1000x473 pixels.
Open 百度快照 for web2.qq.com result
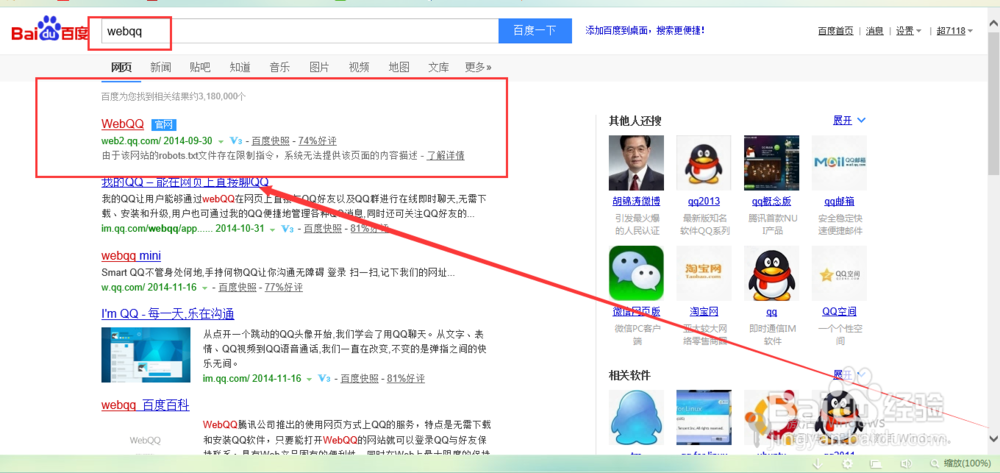pos(270,141)
